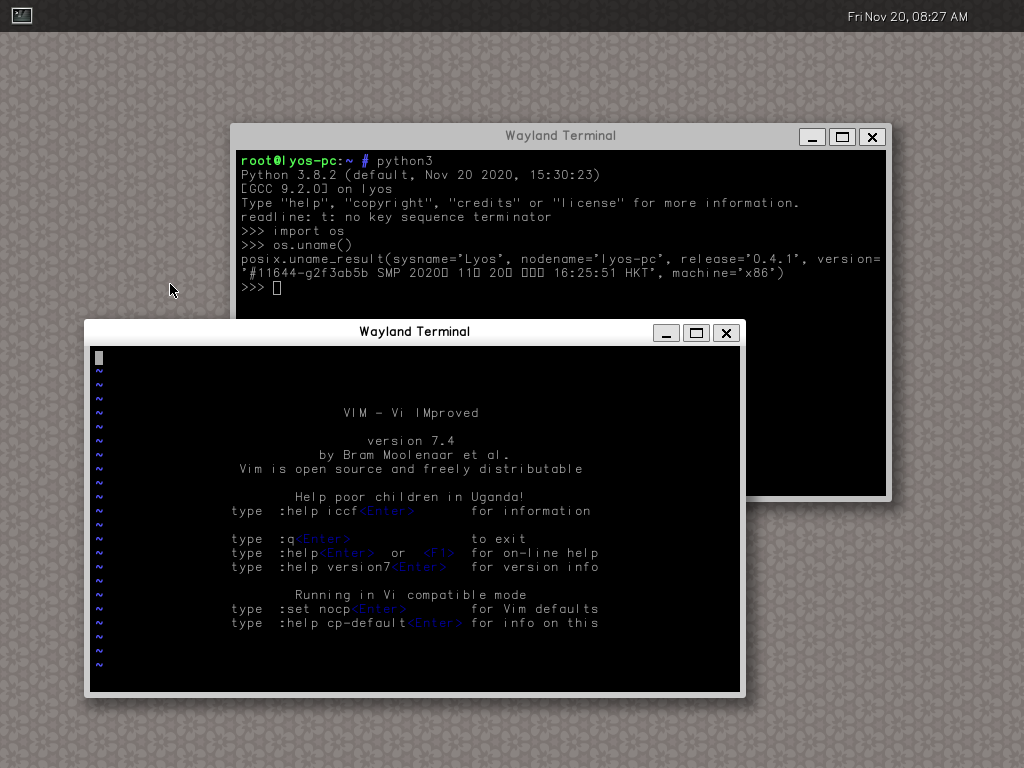Viewport: 1024px width, 768px height.
Task: Launch the terminal from the top bar icon
Action: coord(21,15)
